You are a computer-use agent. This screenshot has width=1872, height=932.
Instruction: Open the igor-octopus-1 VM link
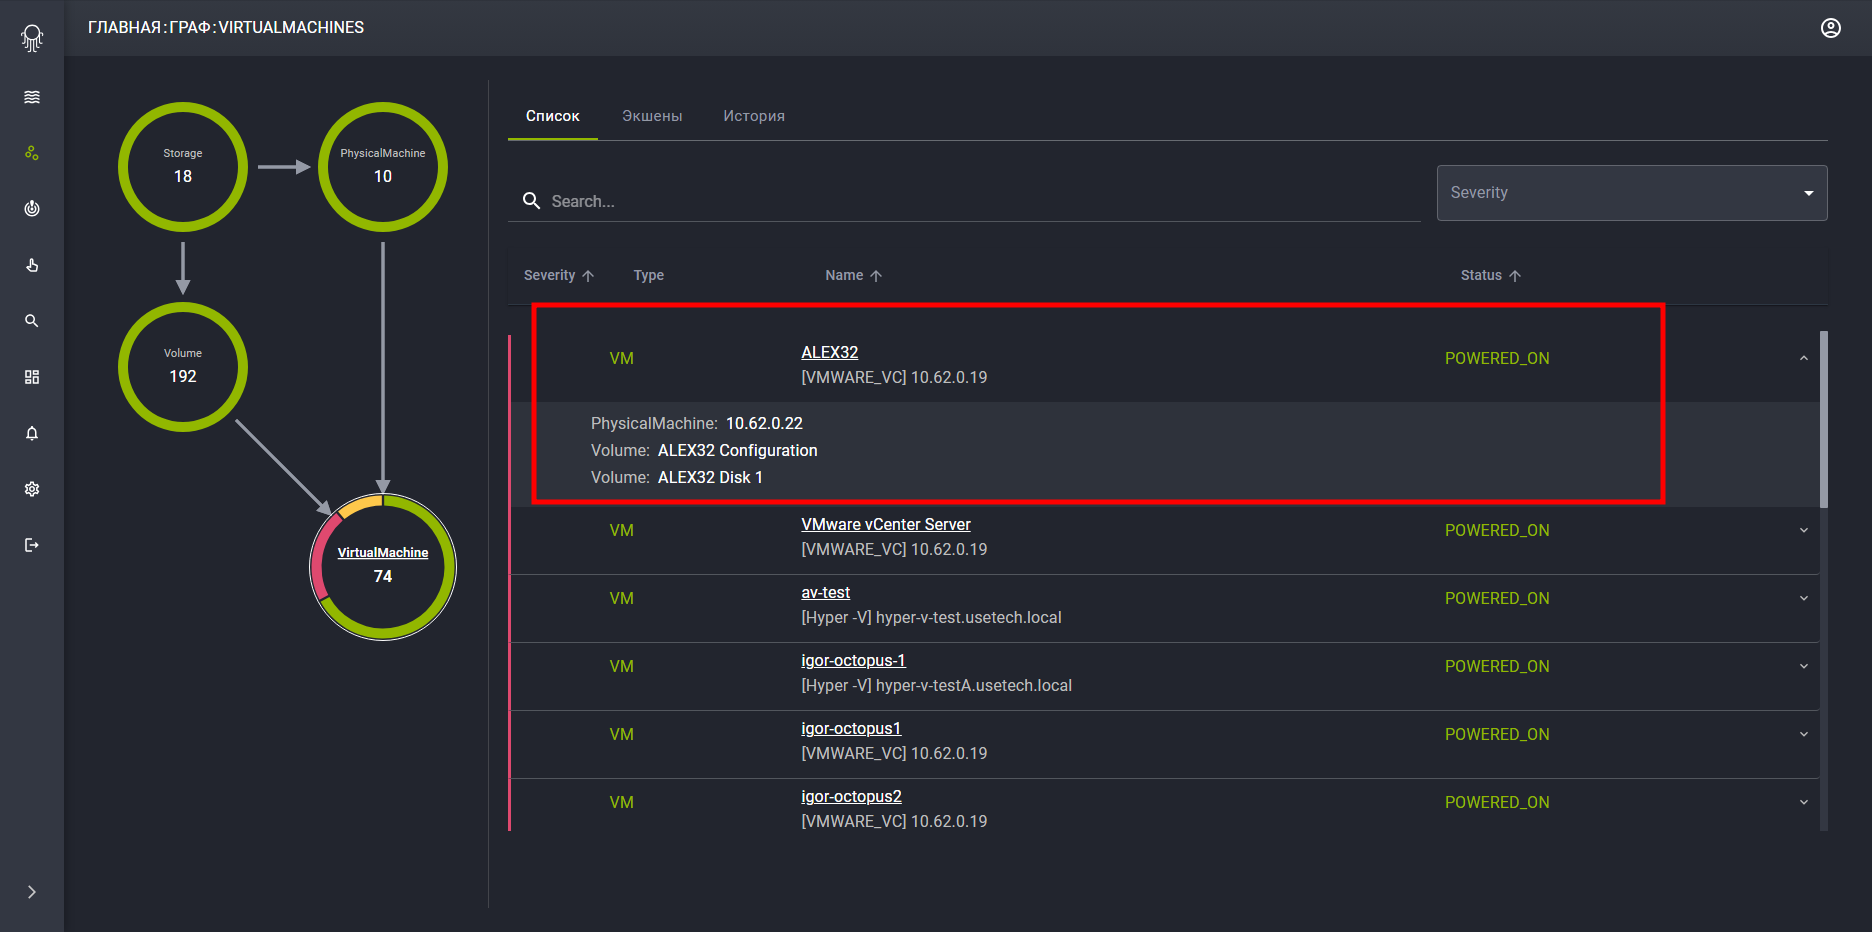[x=853, y=660]
